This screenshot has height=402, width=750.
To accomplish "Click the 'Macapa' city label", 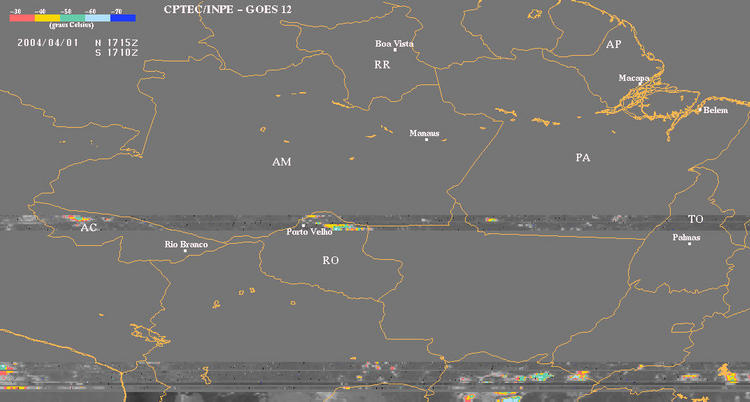I will coord(634,78).
